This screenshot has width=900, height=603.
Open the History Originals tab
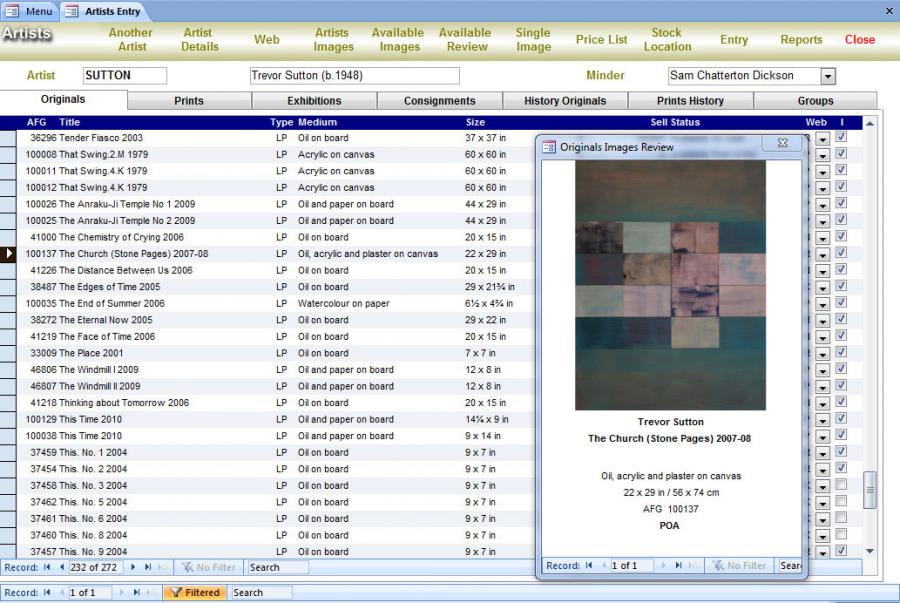pos(565,100)
